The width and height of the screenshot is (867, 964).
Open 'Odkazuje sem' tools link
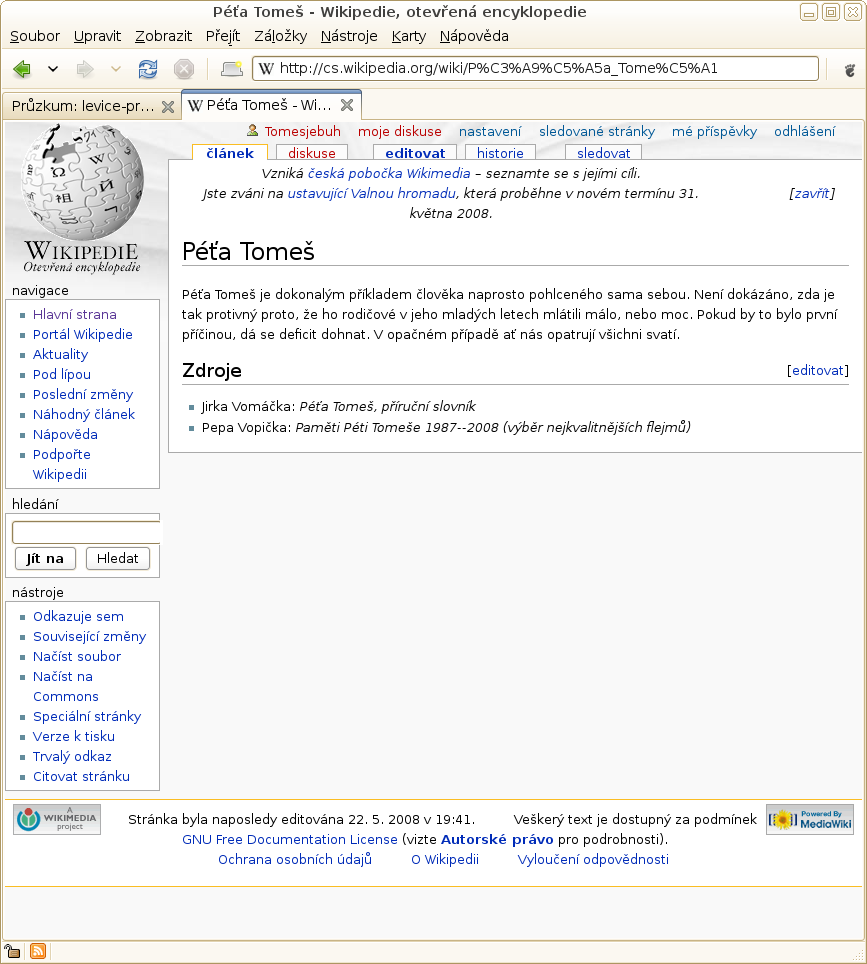point(78,616)
